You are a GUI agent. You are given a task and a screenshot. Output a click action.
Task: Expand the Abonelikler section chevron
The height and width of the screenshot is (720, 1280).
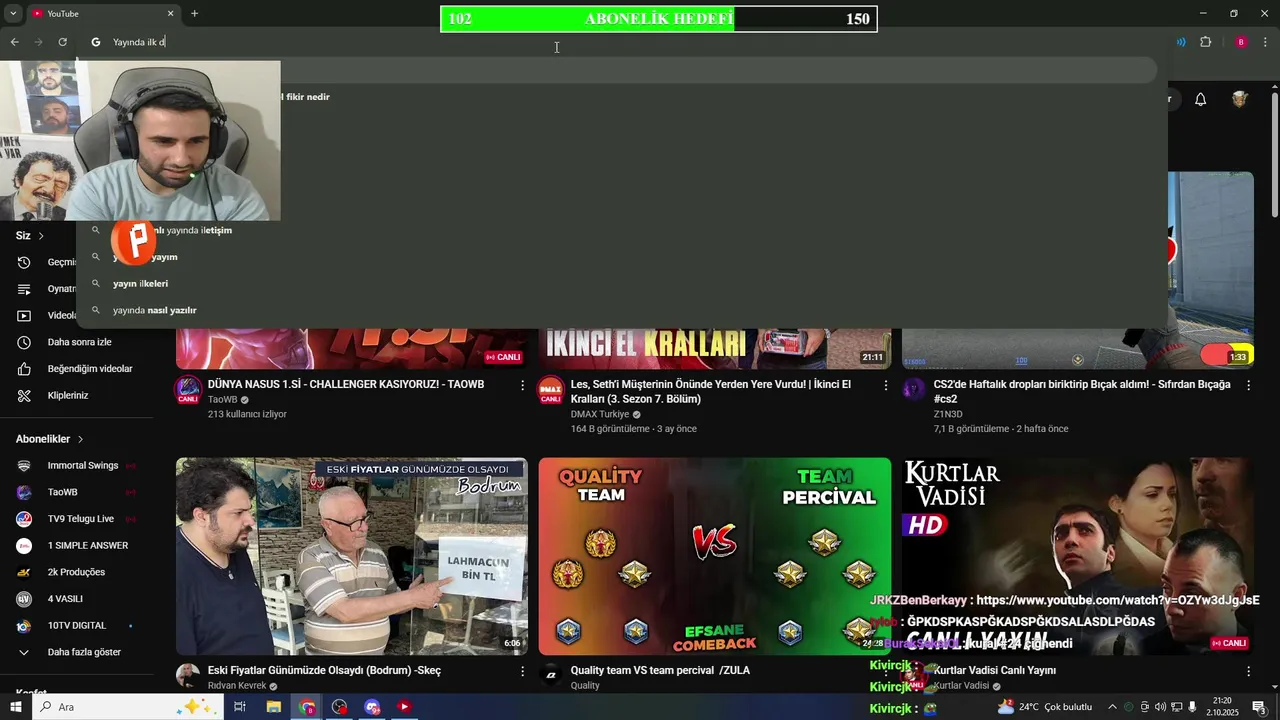pyautogui.click(x=80, y=439)
